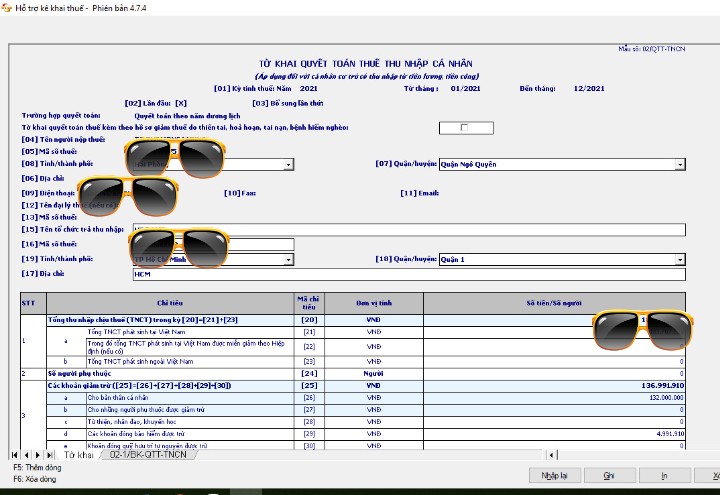Open the Quận Ngô Quyền district dropdown
The width and height of the screenshot is (720, 495).
680,165
